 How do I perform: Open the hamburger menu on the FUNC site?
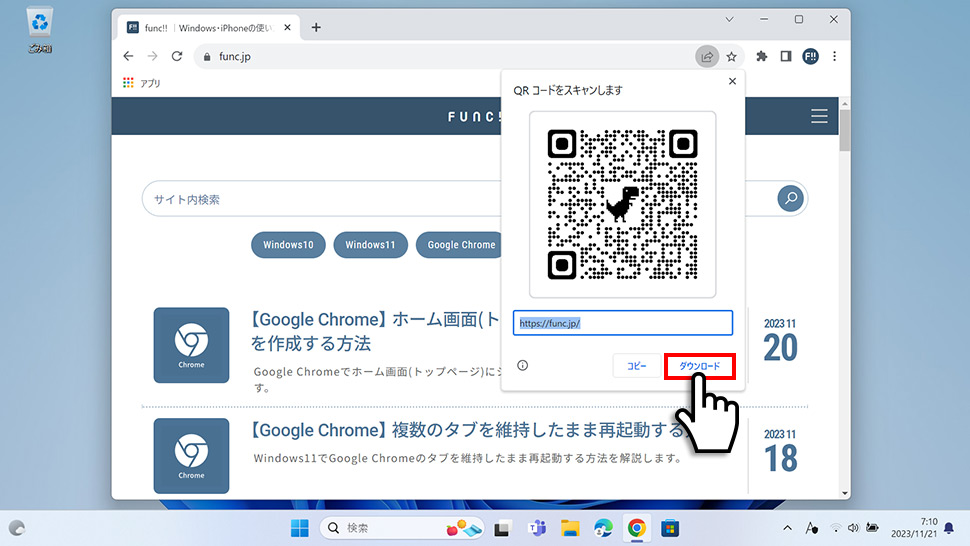click(819, 116)
